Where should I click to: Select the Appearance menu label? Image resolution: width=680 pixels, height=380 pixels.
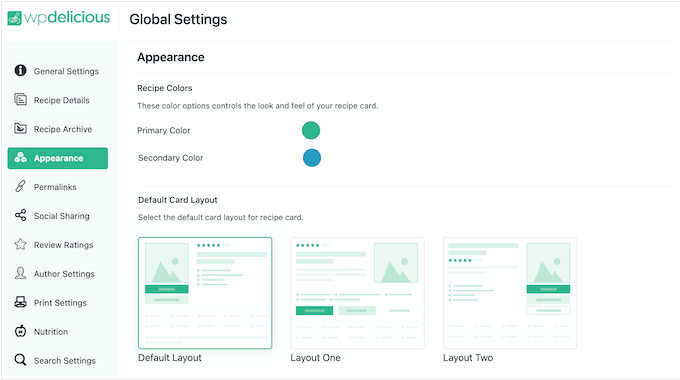click(x=59, y=158)
